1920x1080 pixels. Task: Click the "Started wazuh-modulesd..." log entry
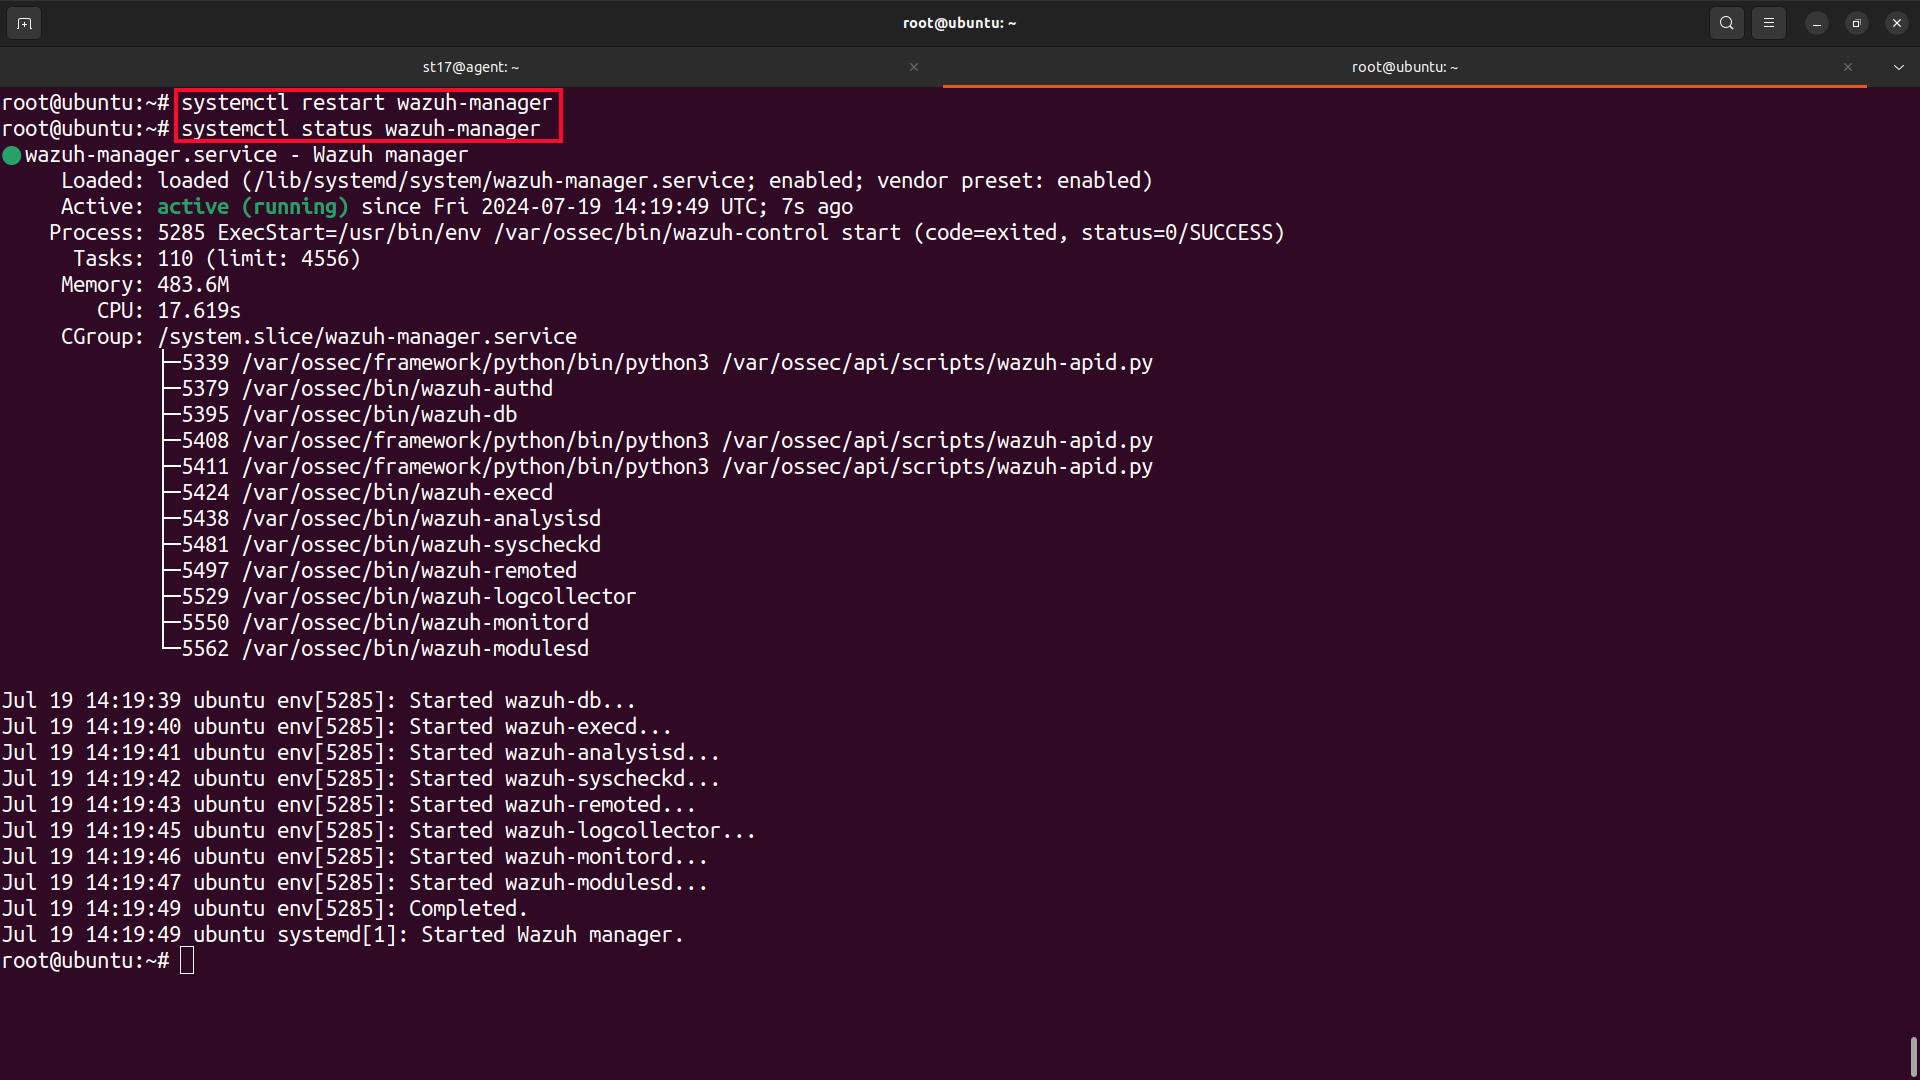click(x=355, y=883)
